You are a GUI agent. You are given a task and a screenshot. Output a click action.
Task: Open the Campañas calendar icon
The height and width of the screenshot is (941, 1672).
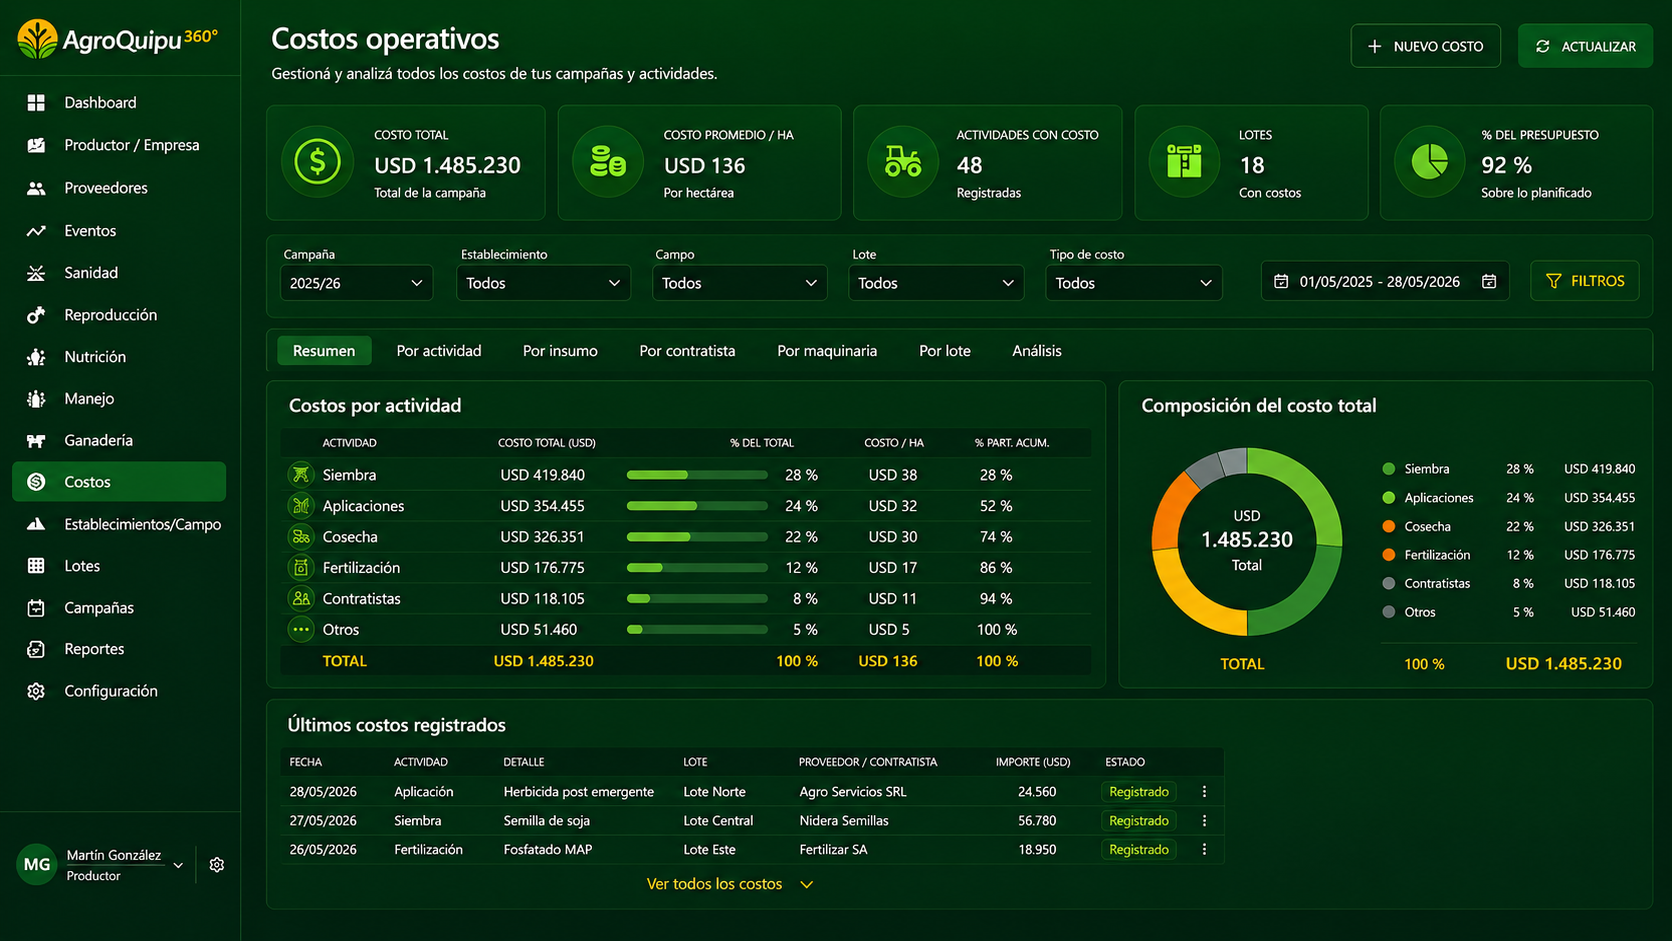click(x=36, y=608)
